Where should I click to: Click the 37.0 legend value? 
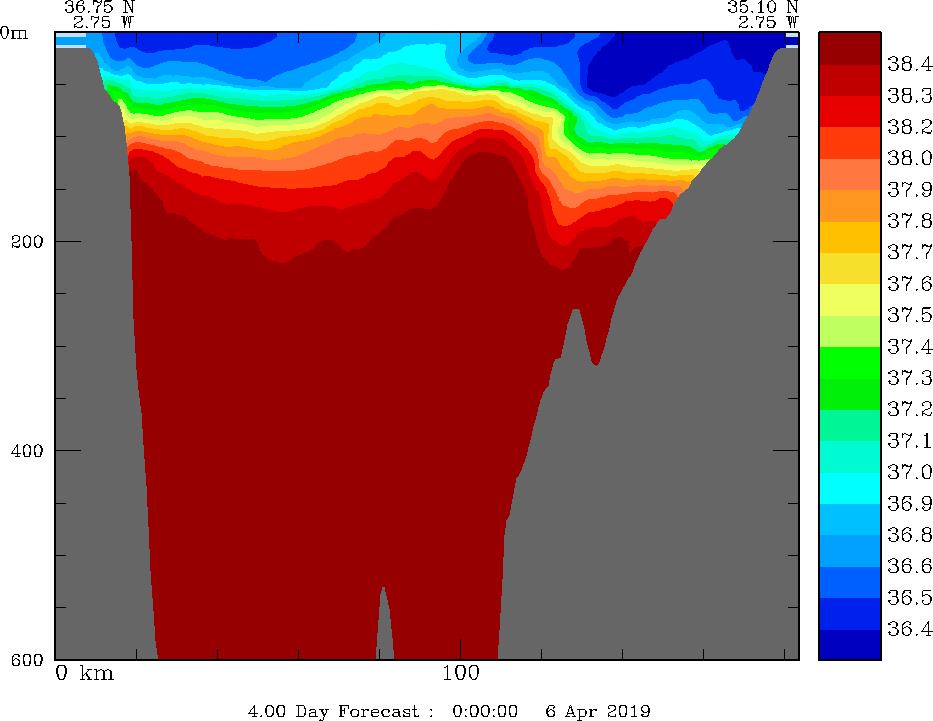point(909,473)
